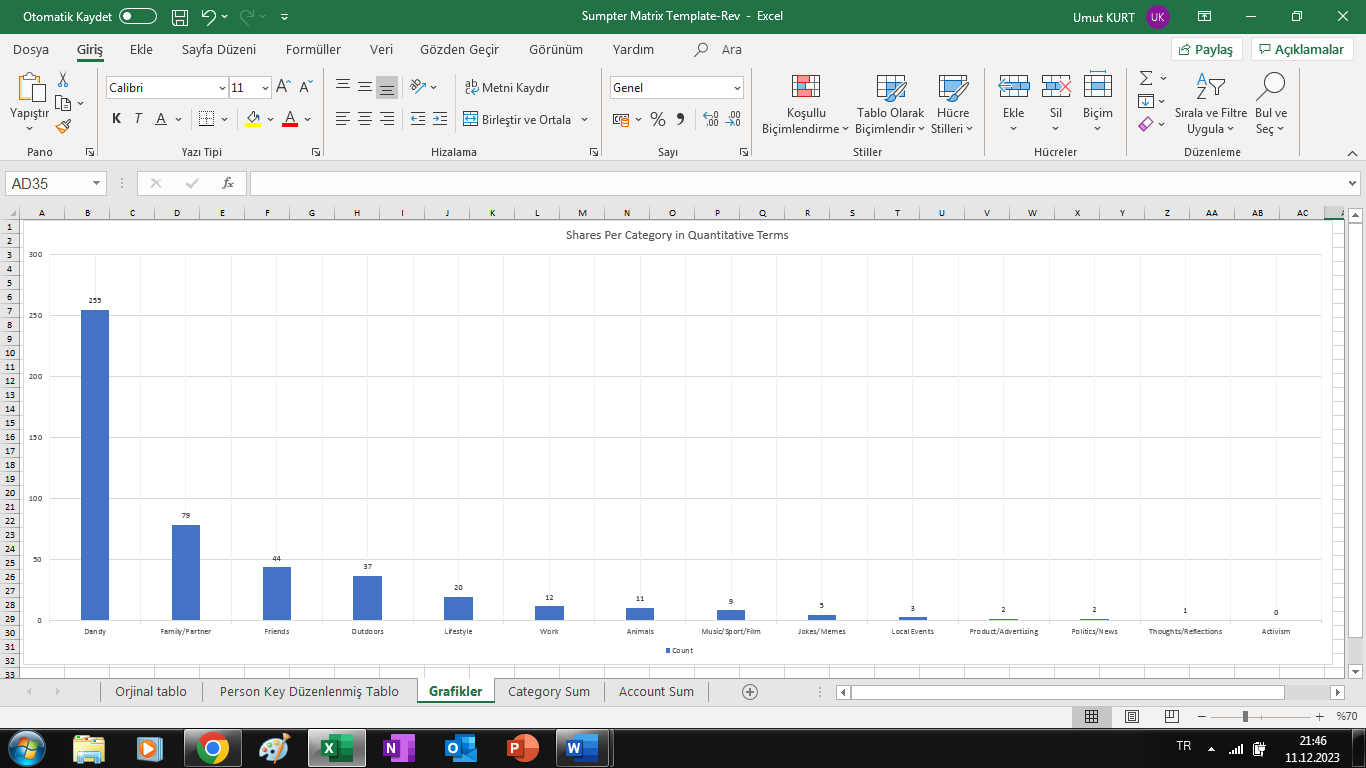This screenshot has width=1366, height=768.
Task: Switch to the Category Sum sheet
Action: (548, 691)
